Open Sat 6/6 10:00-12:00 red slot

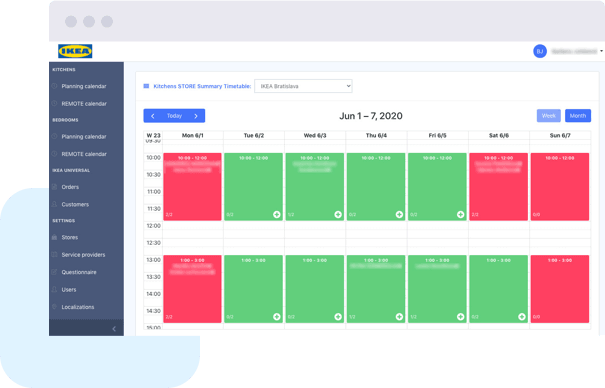click(499, 187)
